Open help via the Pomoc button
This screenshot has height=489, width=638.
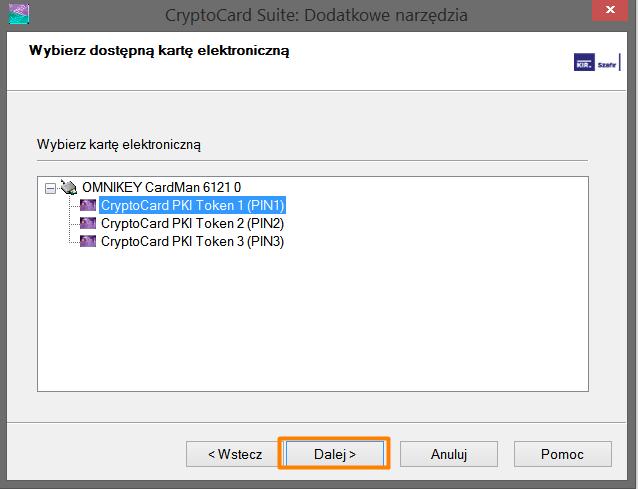click(562, 454)
